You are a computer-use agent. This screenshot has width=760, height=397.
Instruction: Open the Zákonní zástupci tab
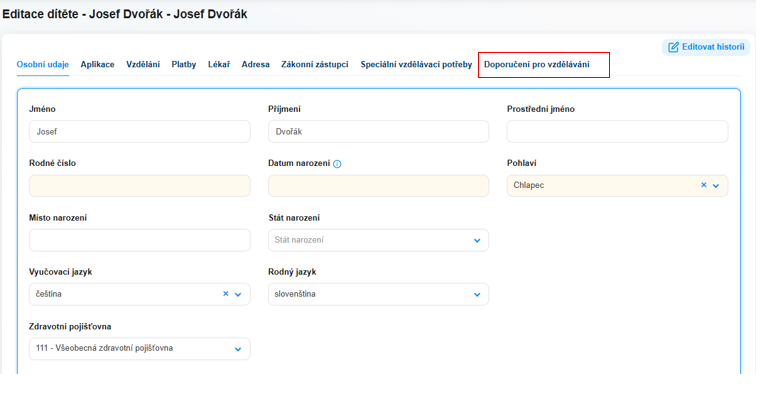tap(315, 64)
